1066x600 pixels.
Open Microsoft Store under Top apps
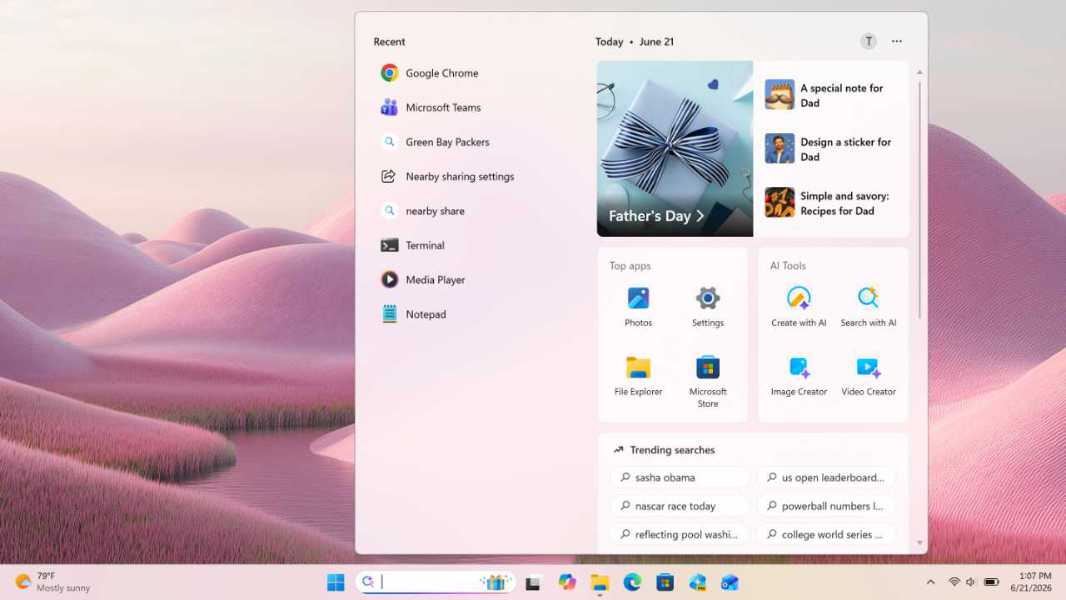pyautogui.click(x=708, y=381)
